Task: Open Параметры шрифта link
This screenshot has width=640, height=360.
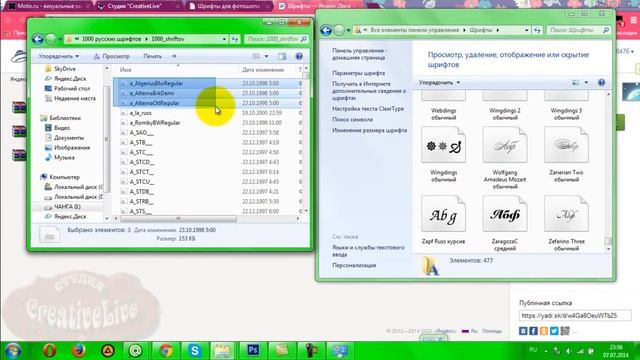Action: (x=358, y=73)
